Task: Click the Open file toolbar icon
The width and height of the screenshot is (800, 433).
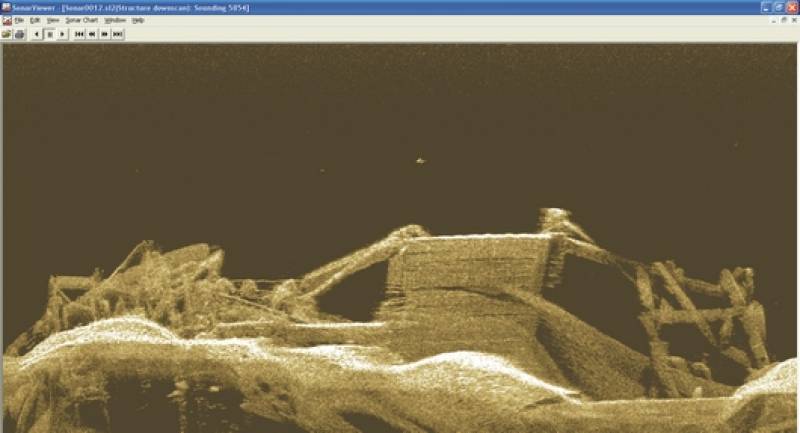Action: (7, 34)
